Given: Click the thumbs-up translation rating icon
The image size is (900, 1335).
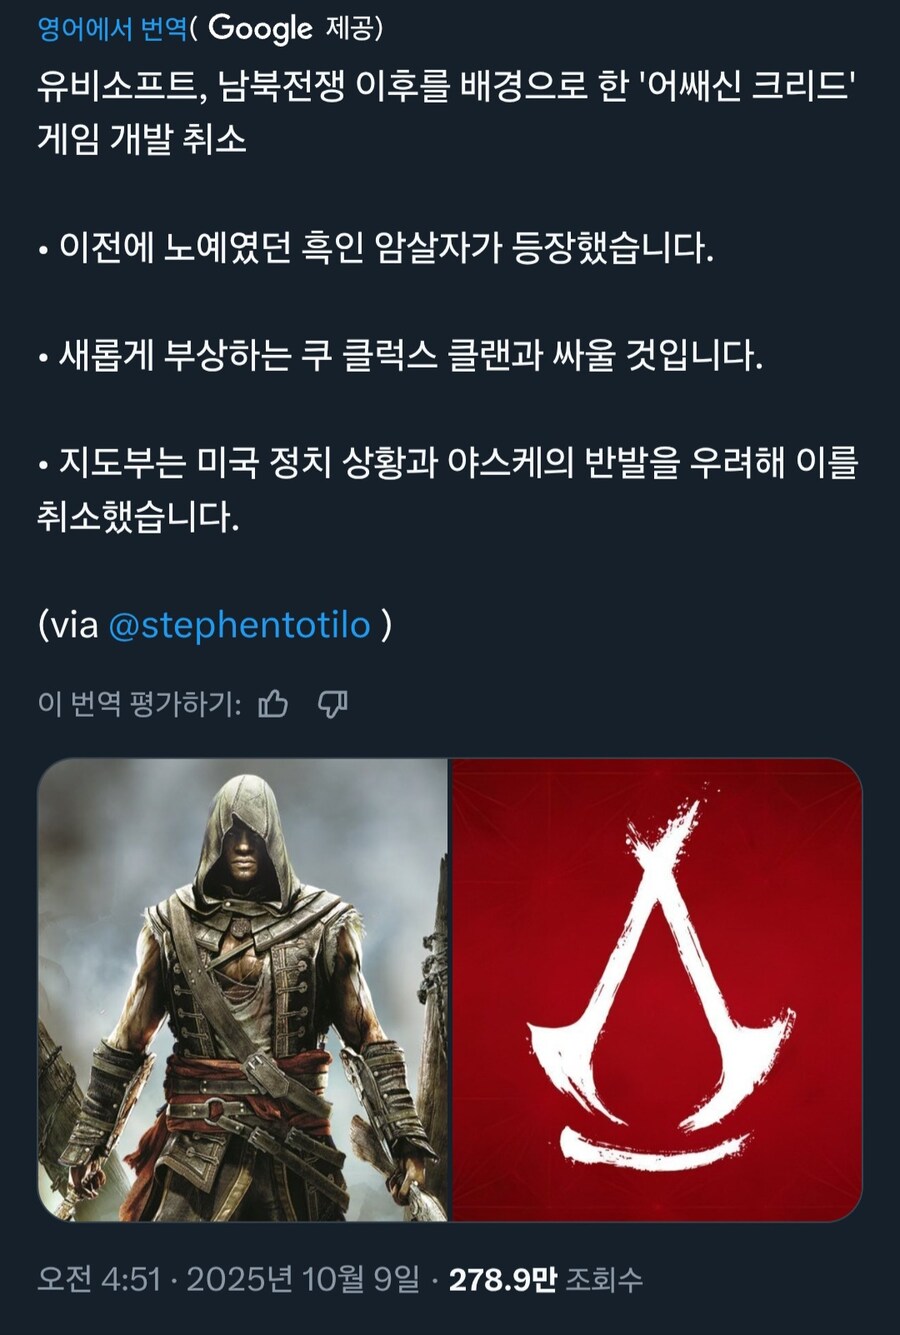Looking at the screenshot, I should point(273,704).
